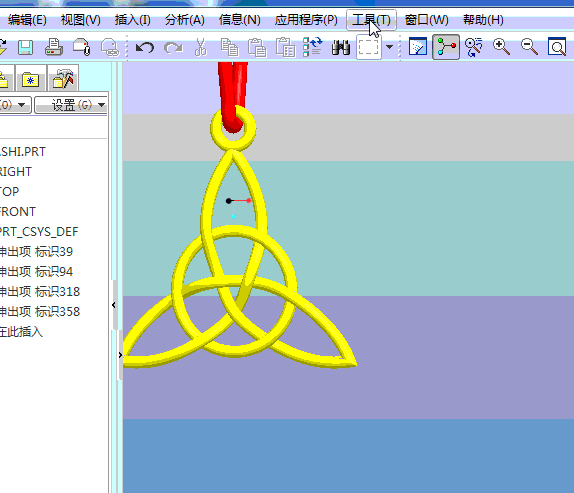Save the model with floppy disk icon

coord(26,48)
